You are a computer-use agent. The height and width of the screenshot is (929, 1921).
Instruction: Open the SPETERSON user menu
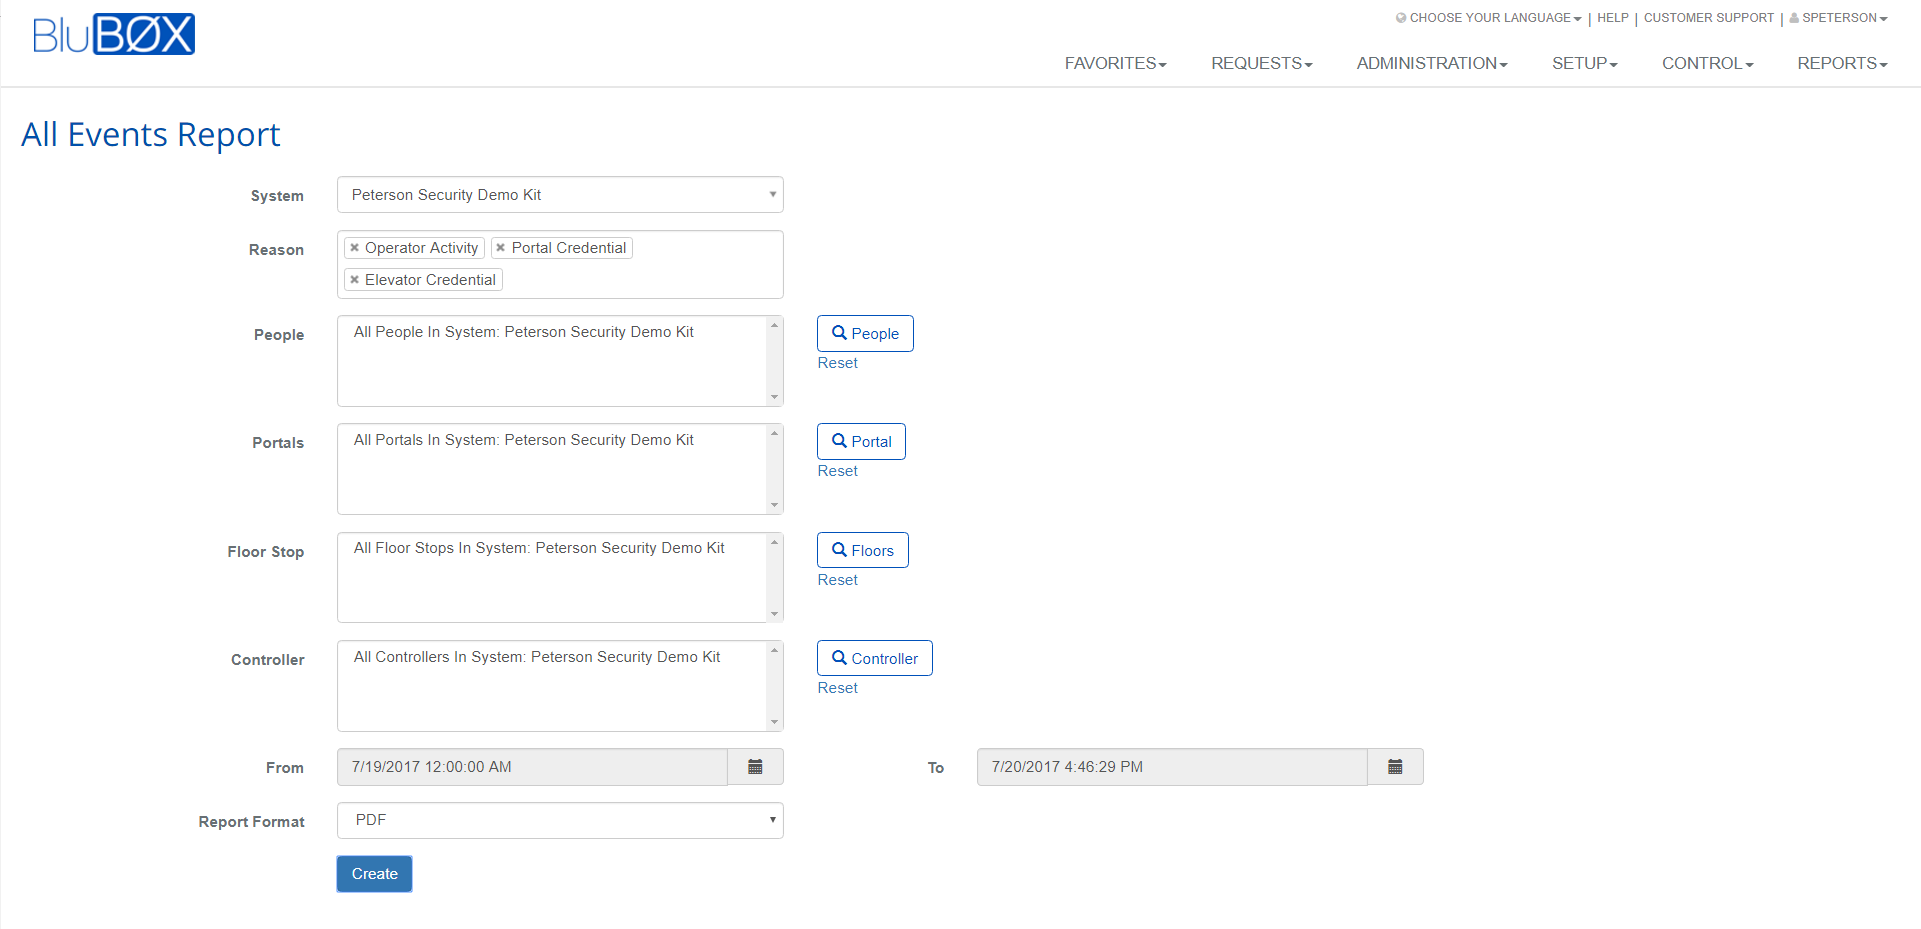[x=1839, y=18]
